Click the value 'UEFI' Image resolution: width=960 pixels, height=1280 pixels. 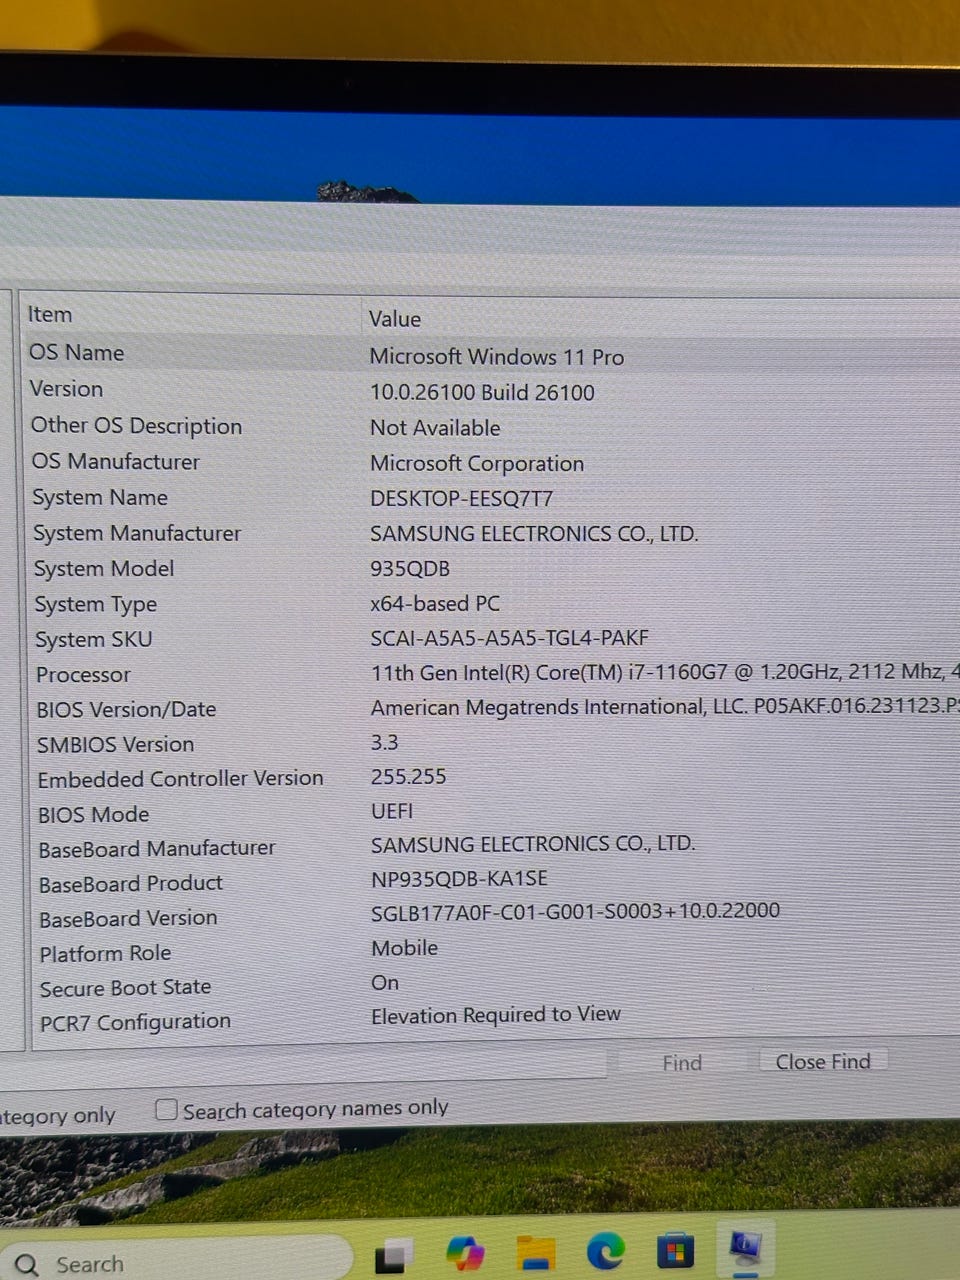pyautogui.click(x=392, y=811)
